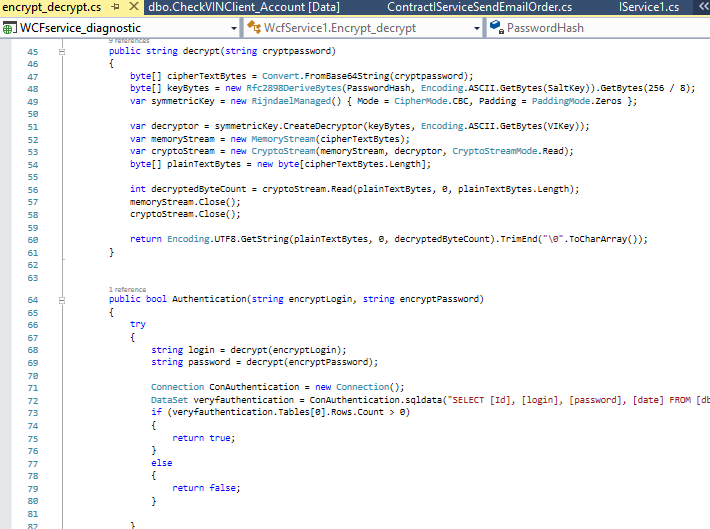Pin the encrypt_decrypt.cs tab
Image resolution: width=710 pixels, height=529 pixels.
[115, 7]
